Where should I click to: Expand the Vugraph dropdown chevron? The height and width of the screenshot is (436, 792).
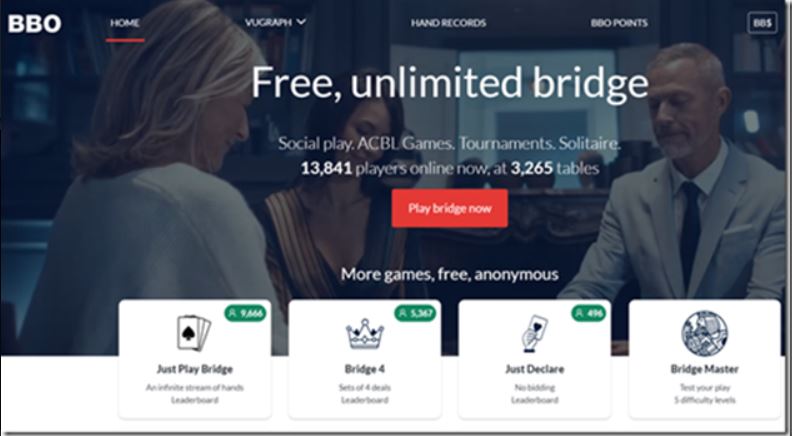point(301,22)
